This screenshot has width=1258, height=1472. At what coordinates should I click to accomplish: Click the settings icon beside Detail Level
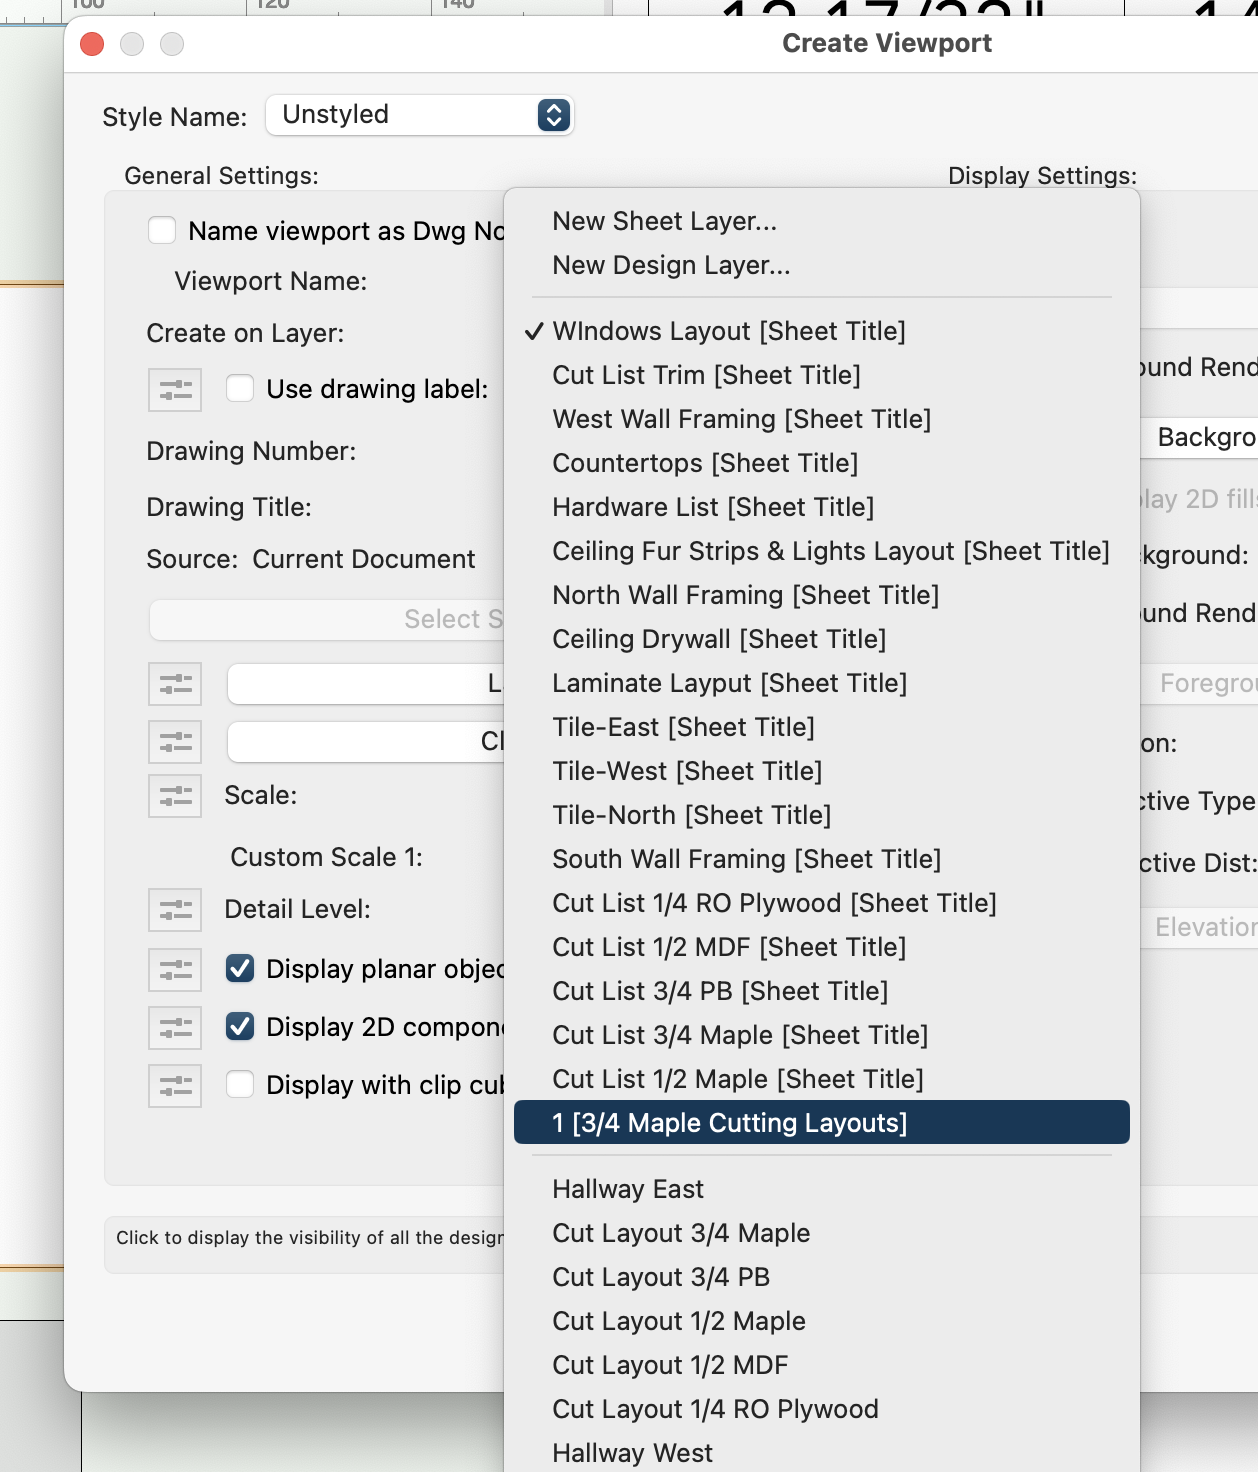[174, 910]
